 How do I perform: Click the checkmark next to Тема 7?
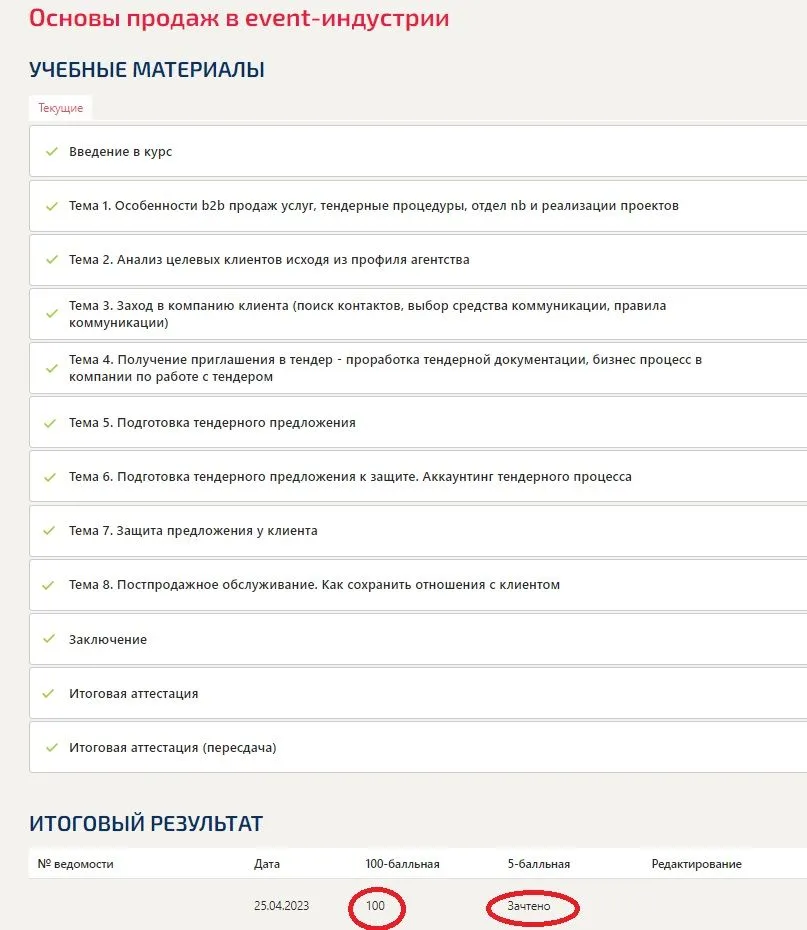pos(49,531)
